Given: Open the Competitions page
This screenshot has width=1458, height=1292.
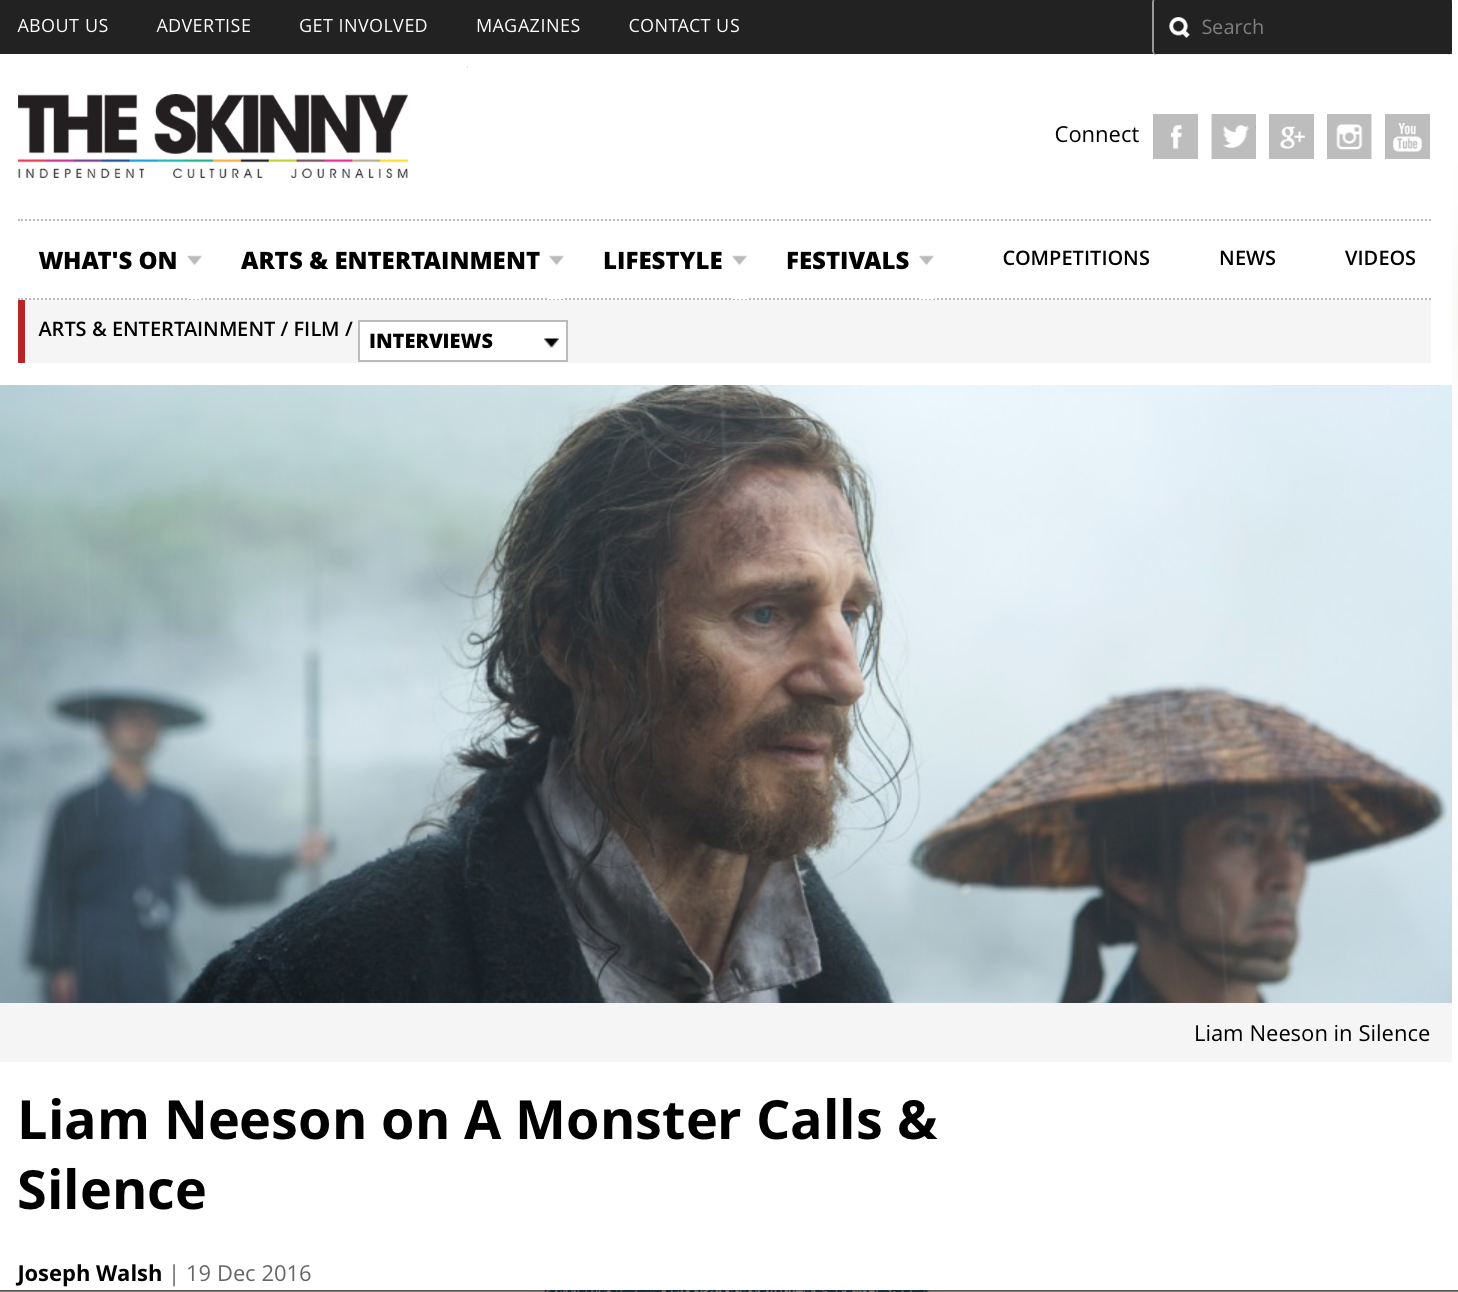Looking at the screenshot, I should (1076, 258).
